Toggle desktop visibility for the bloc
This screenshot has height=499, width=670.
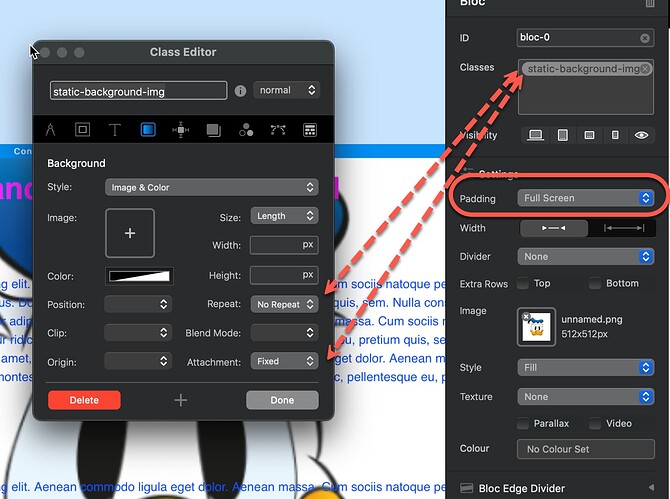pos(535,135)
